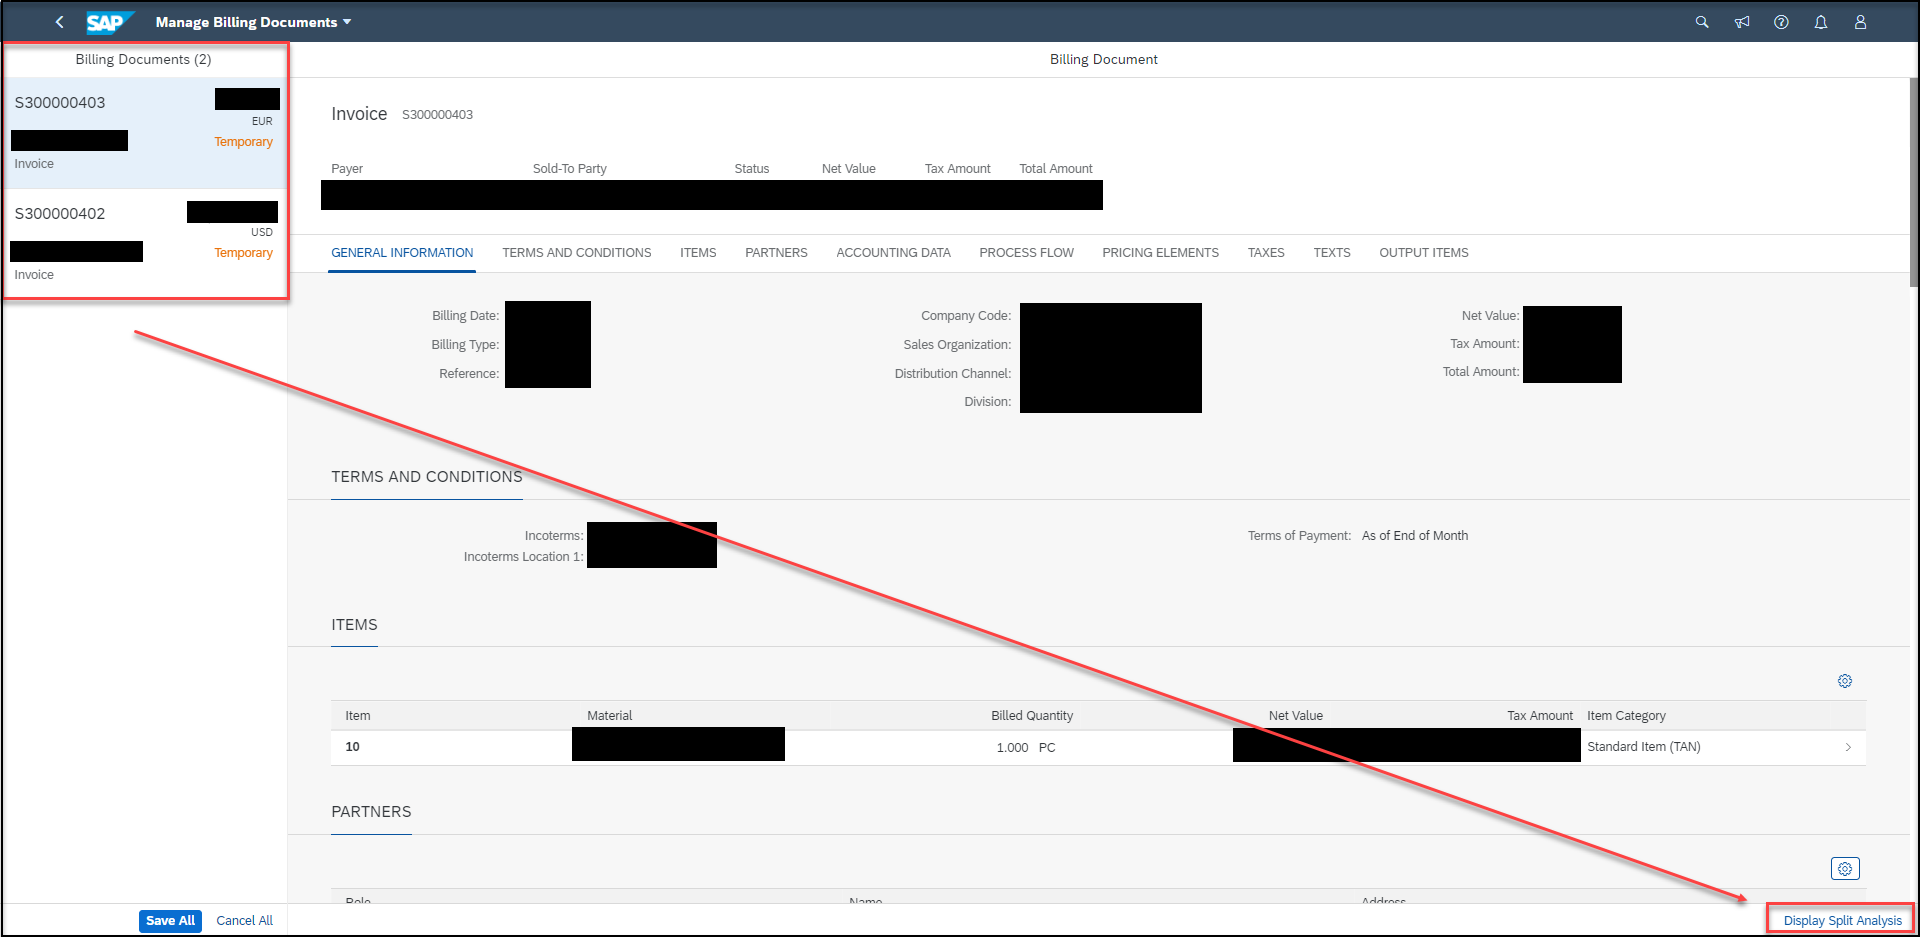Open Partners table settings gear

point(1845,869)
